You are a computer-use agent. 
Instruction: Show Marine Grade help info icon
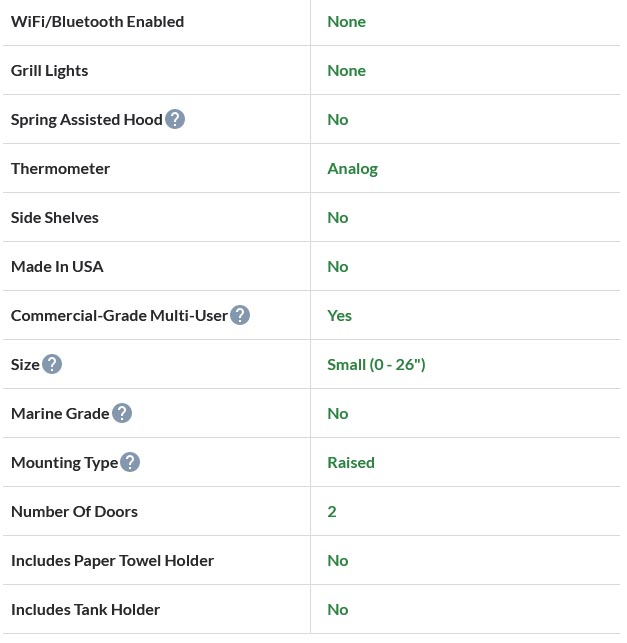pyautogui.click(x=121, y=413)
